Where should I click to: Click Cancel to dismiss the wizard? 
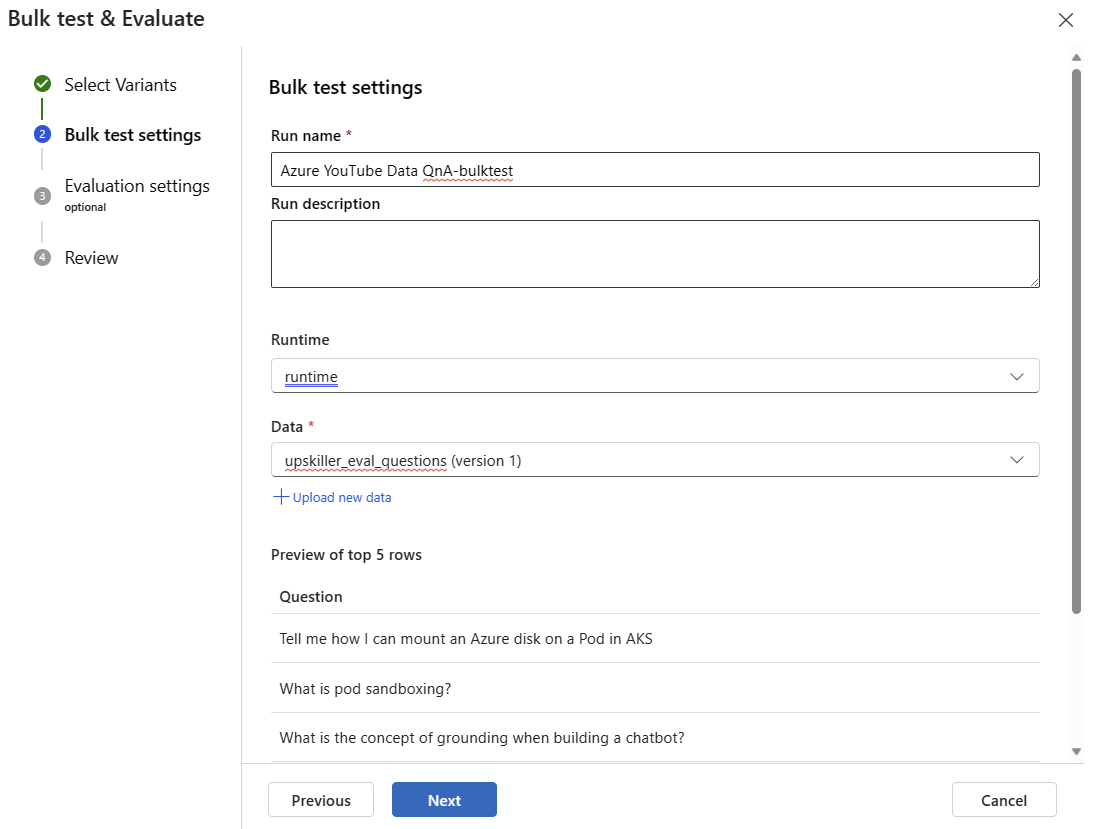click(1003, 799)
